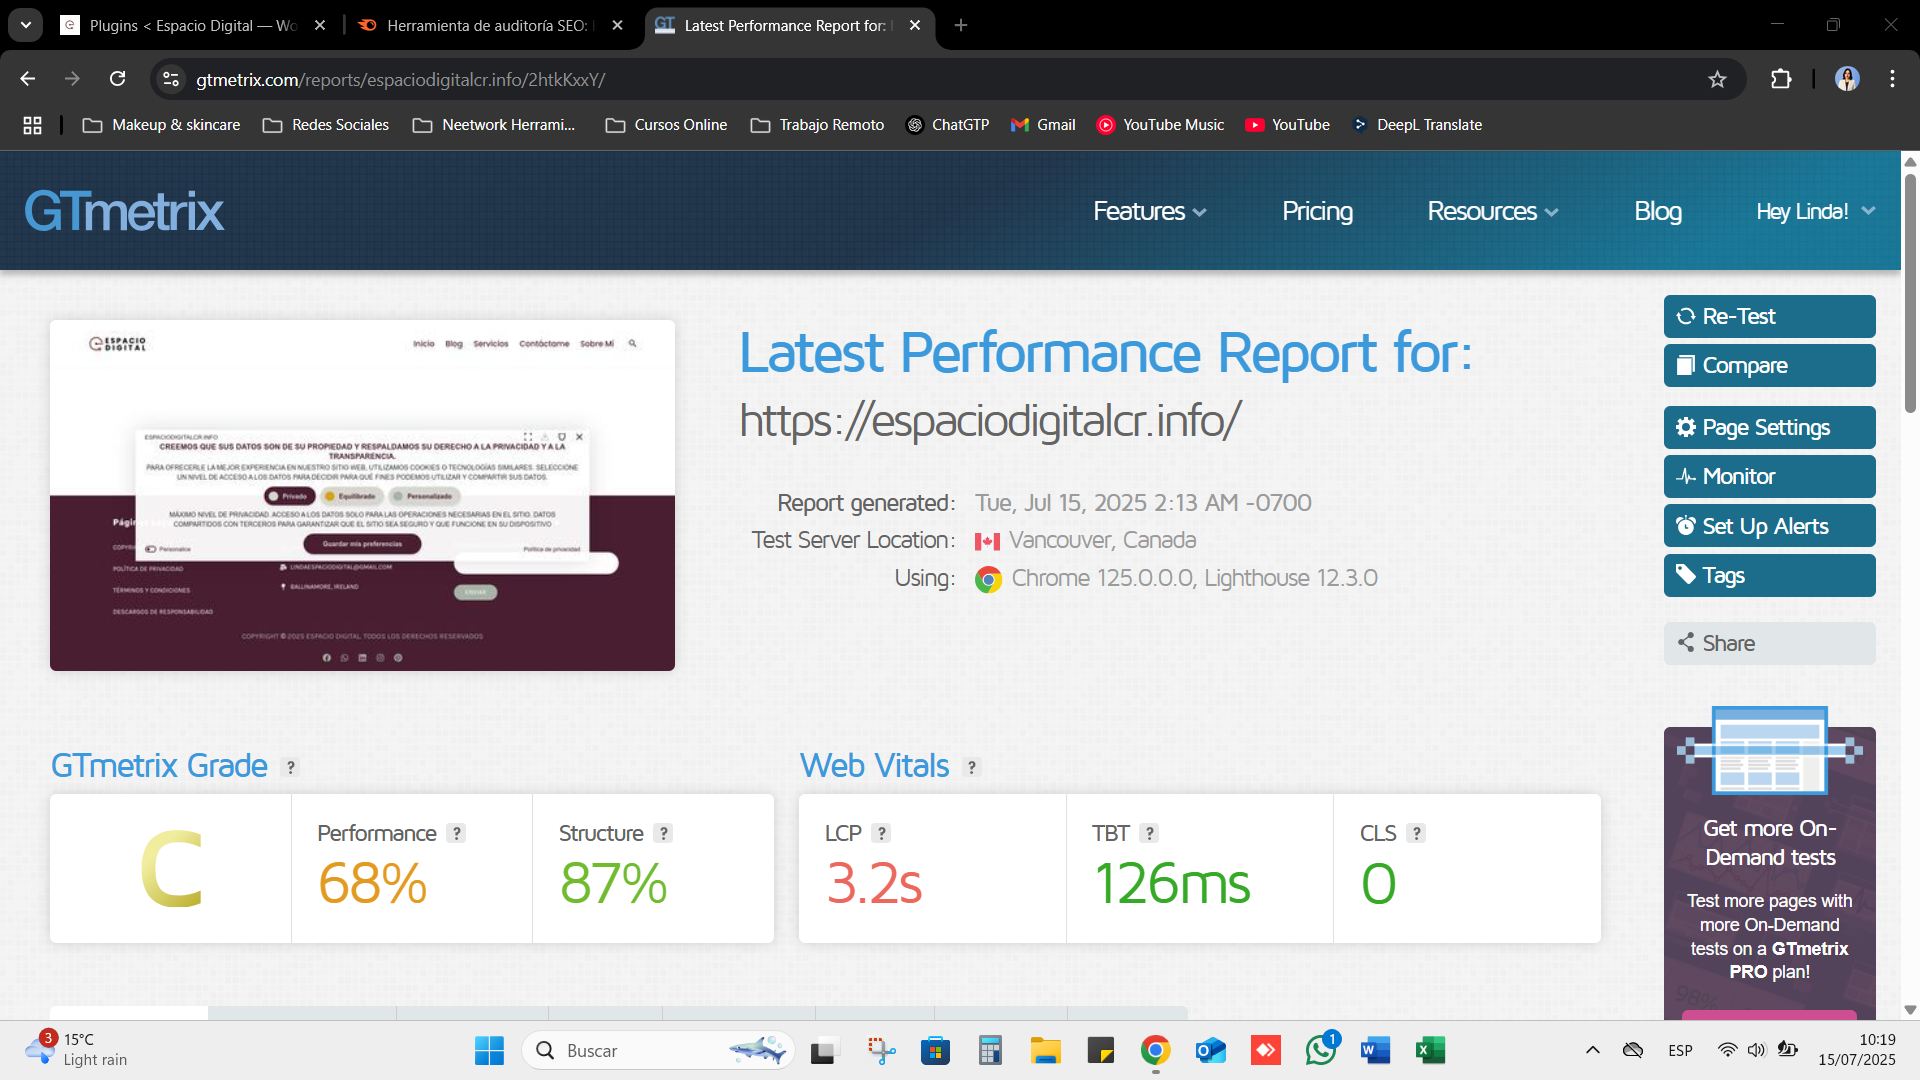Click the Compare button

1769,365
